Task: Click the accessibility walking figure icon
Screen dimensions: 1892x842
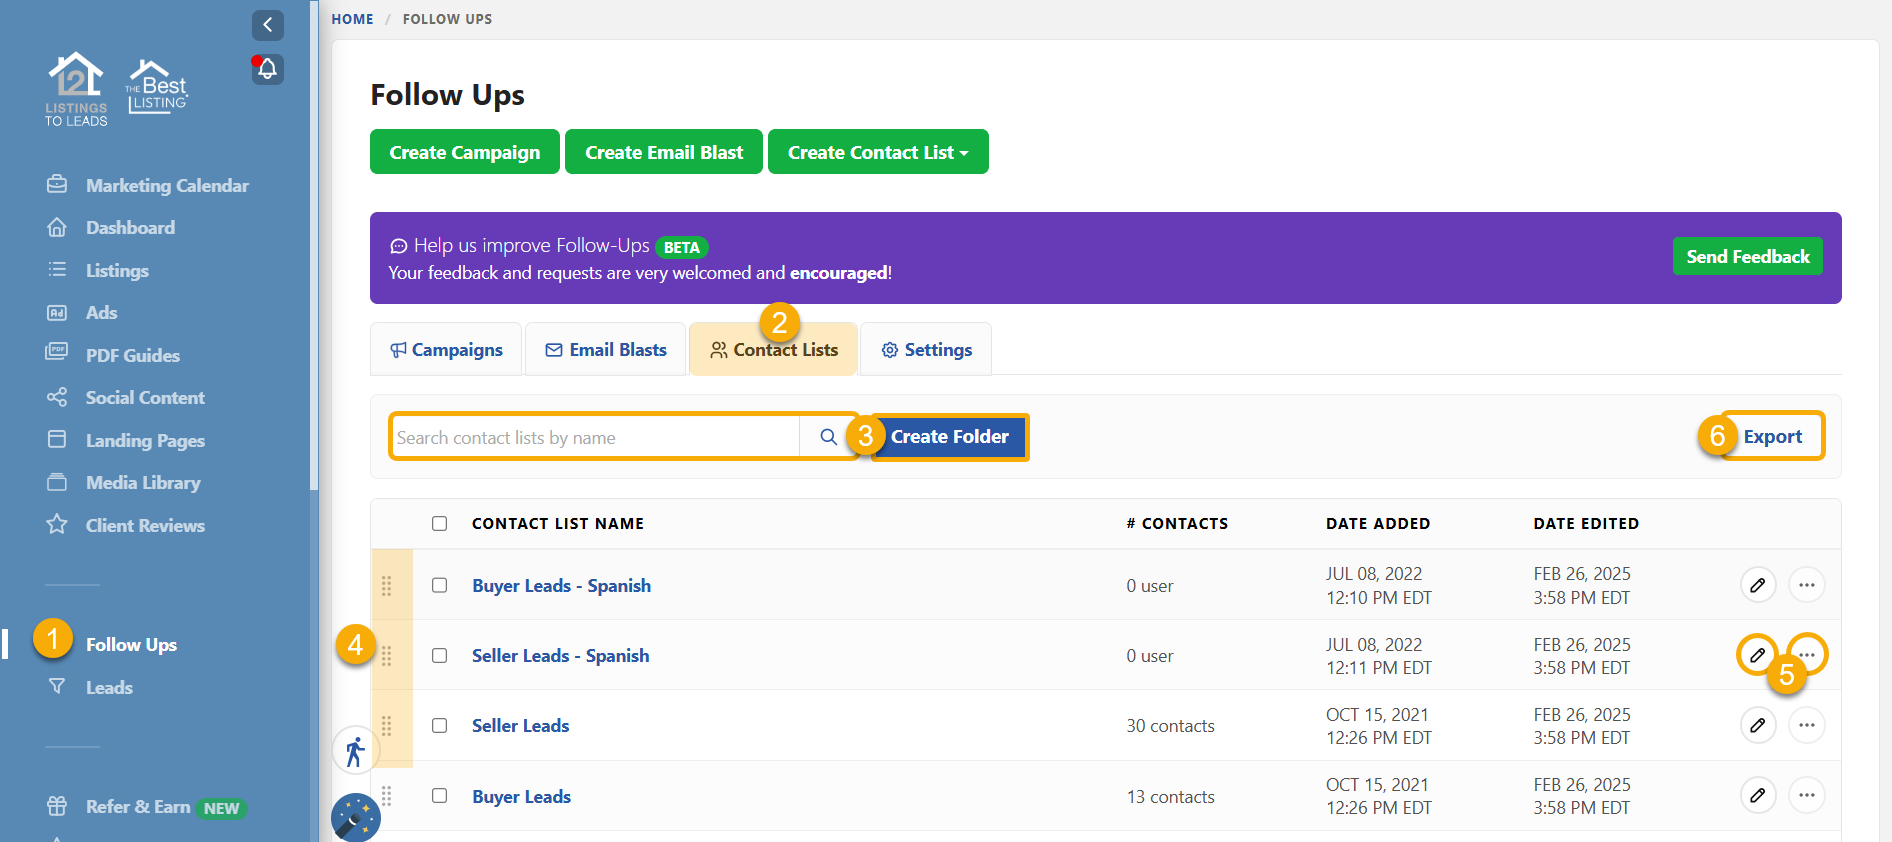Action: pos(355,751)
